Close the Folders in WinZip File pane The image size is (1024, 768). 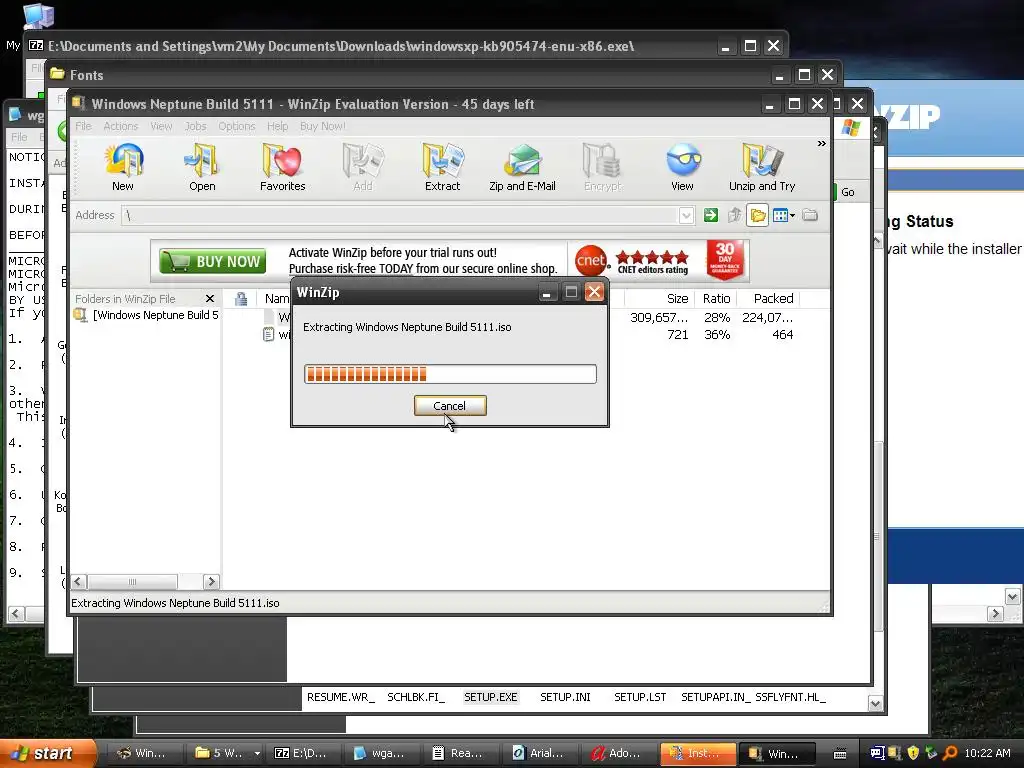pos(210,298)
